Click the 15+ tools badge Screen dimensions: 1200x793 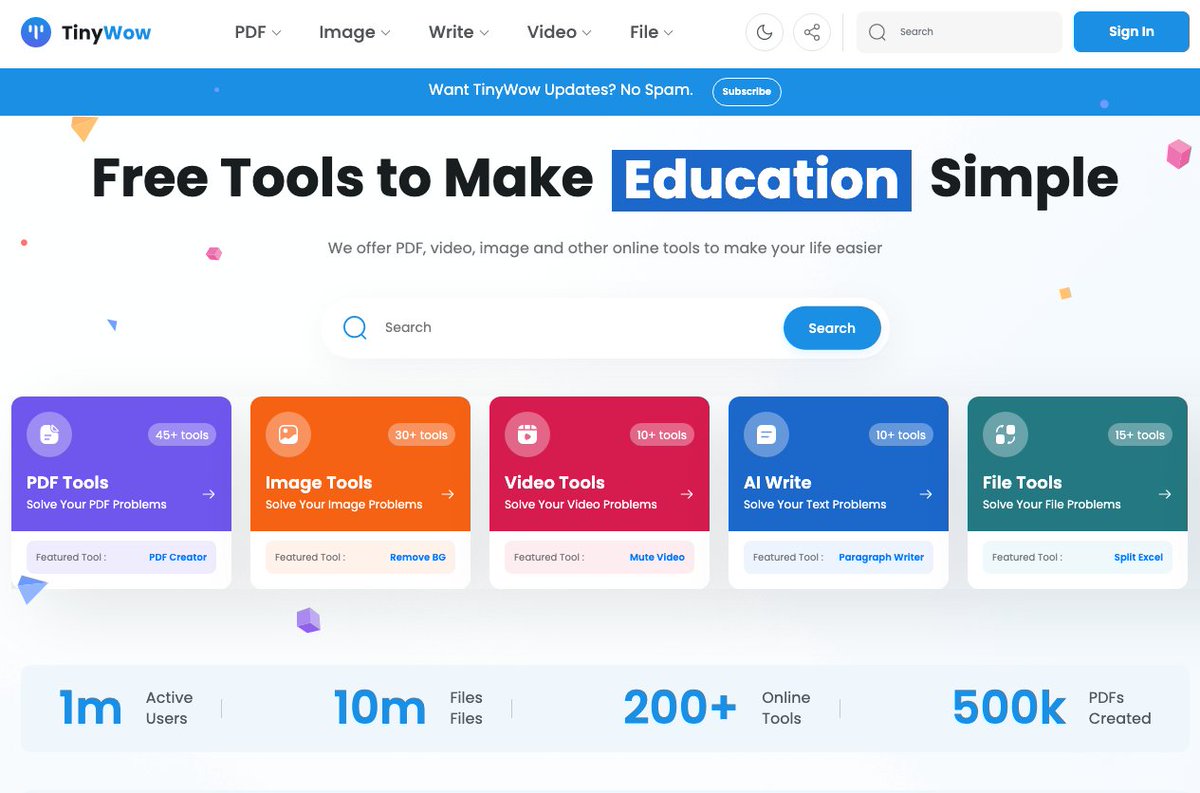1139,435
